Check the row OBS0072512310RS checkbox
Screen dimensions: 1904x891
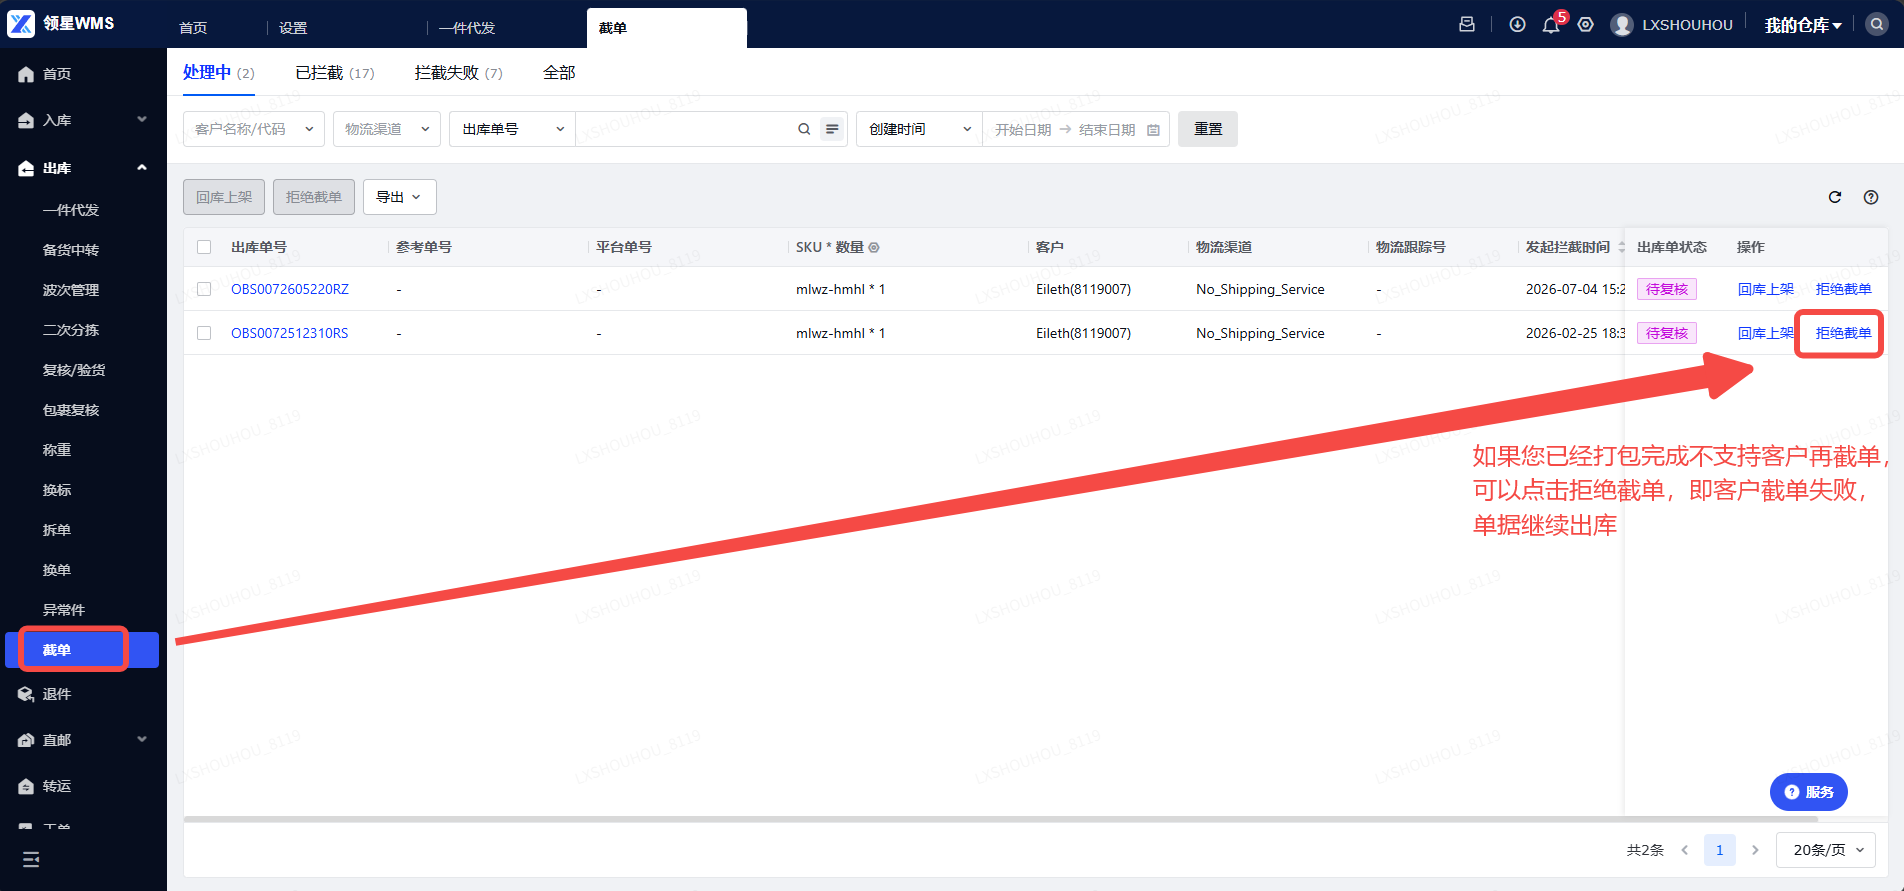pyautogui.click(x=204, y=333)
